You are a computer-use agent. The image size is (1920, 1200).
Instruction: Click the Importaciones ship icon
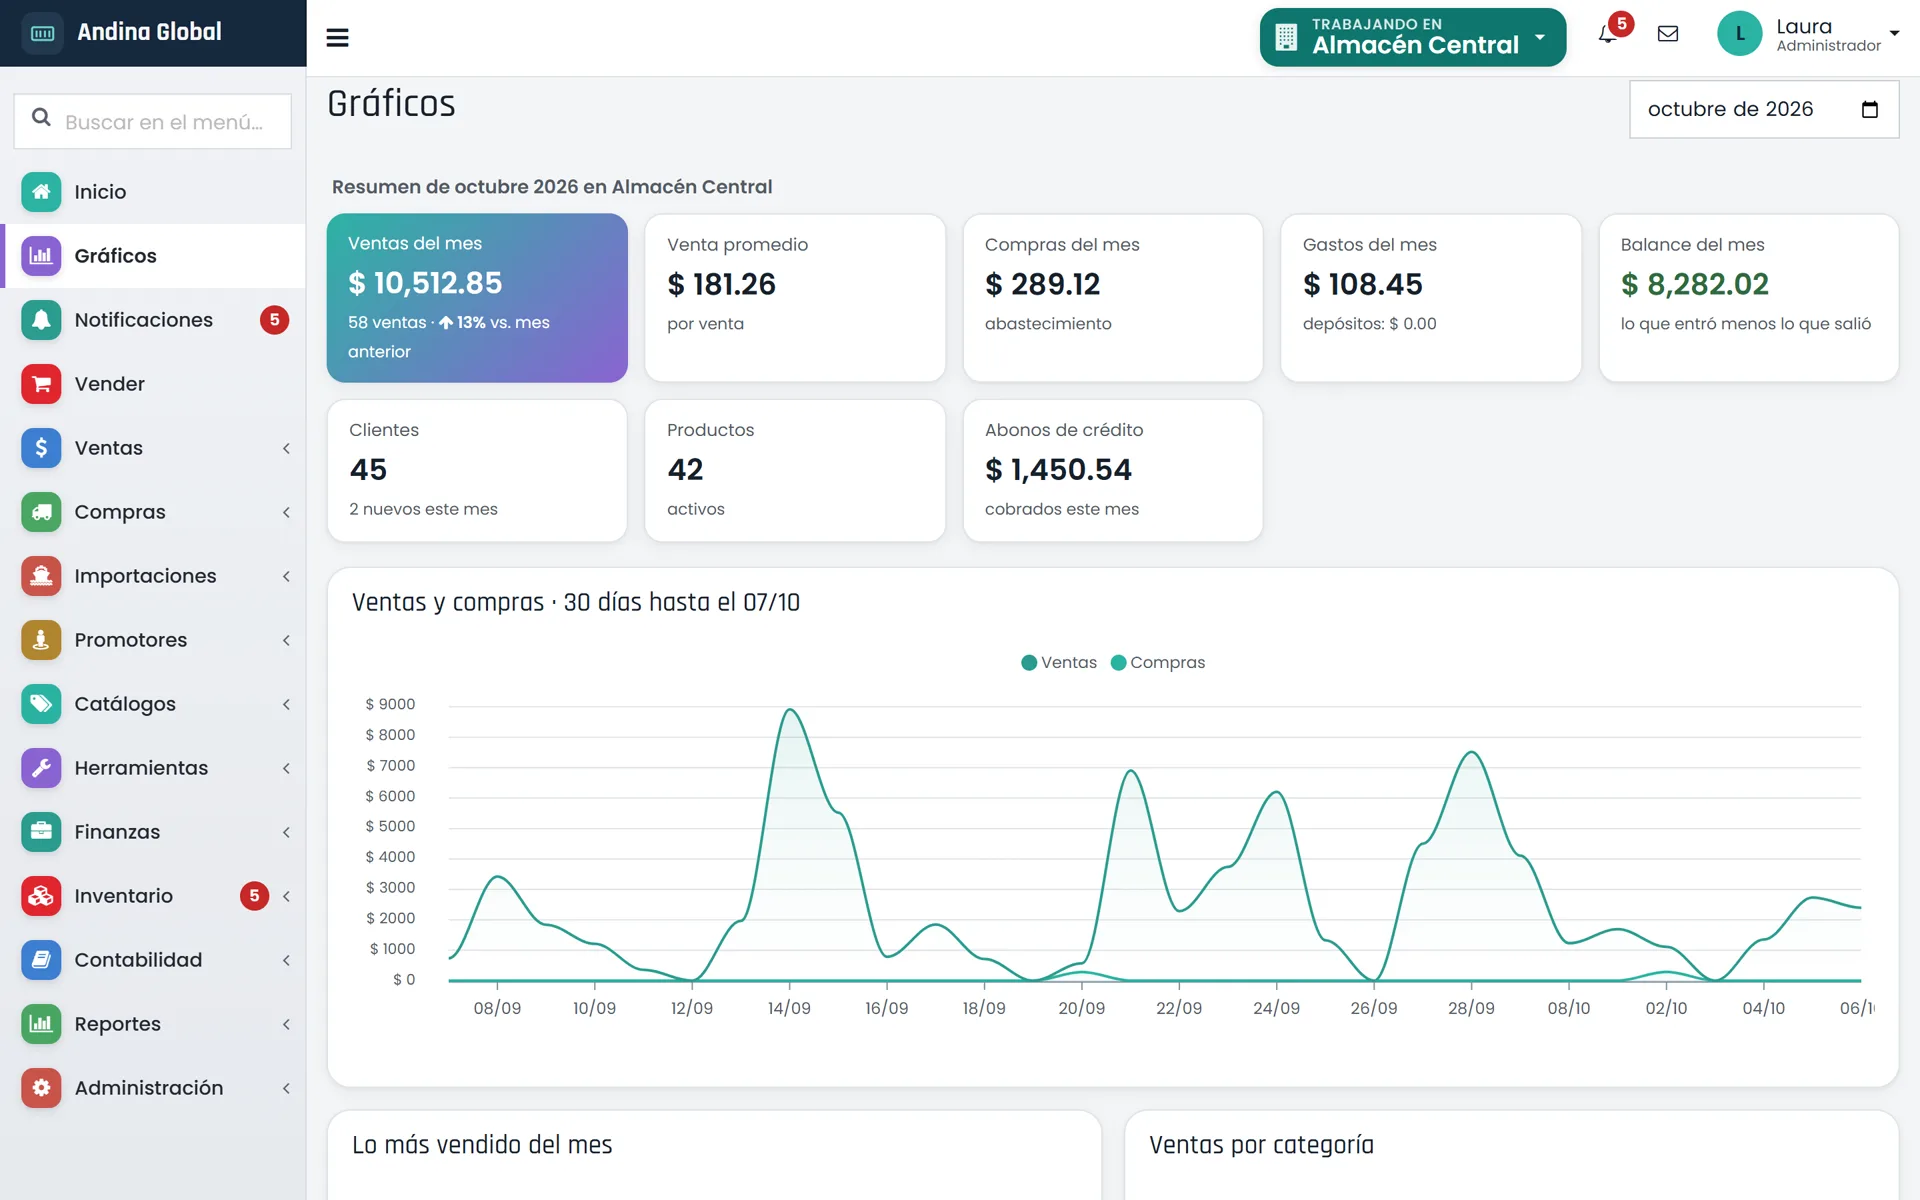click(41, 576)
